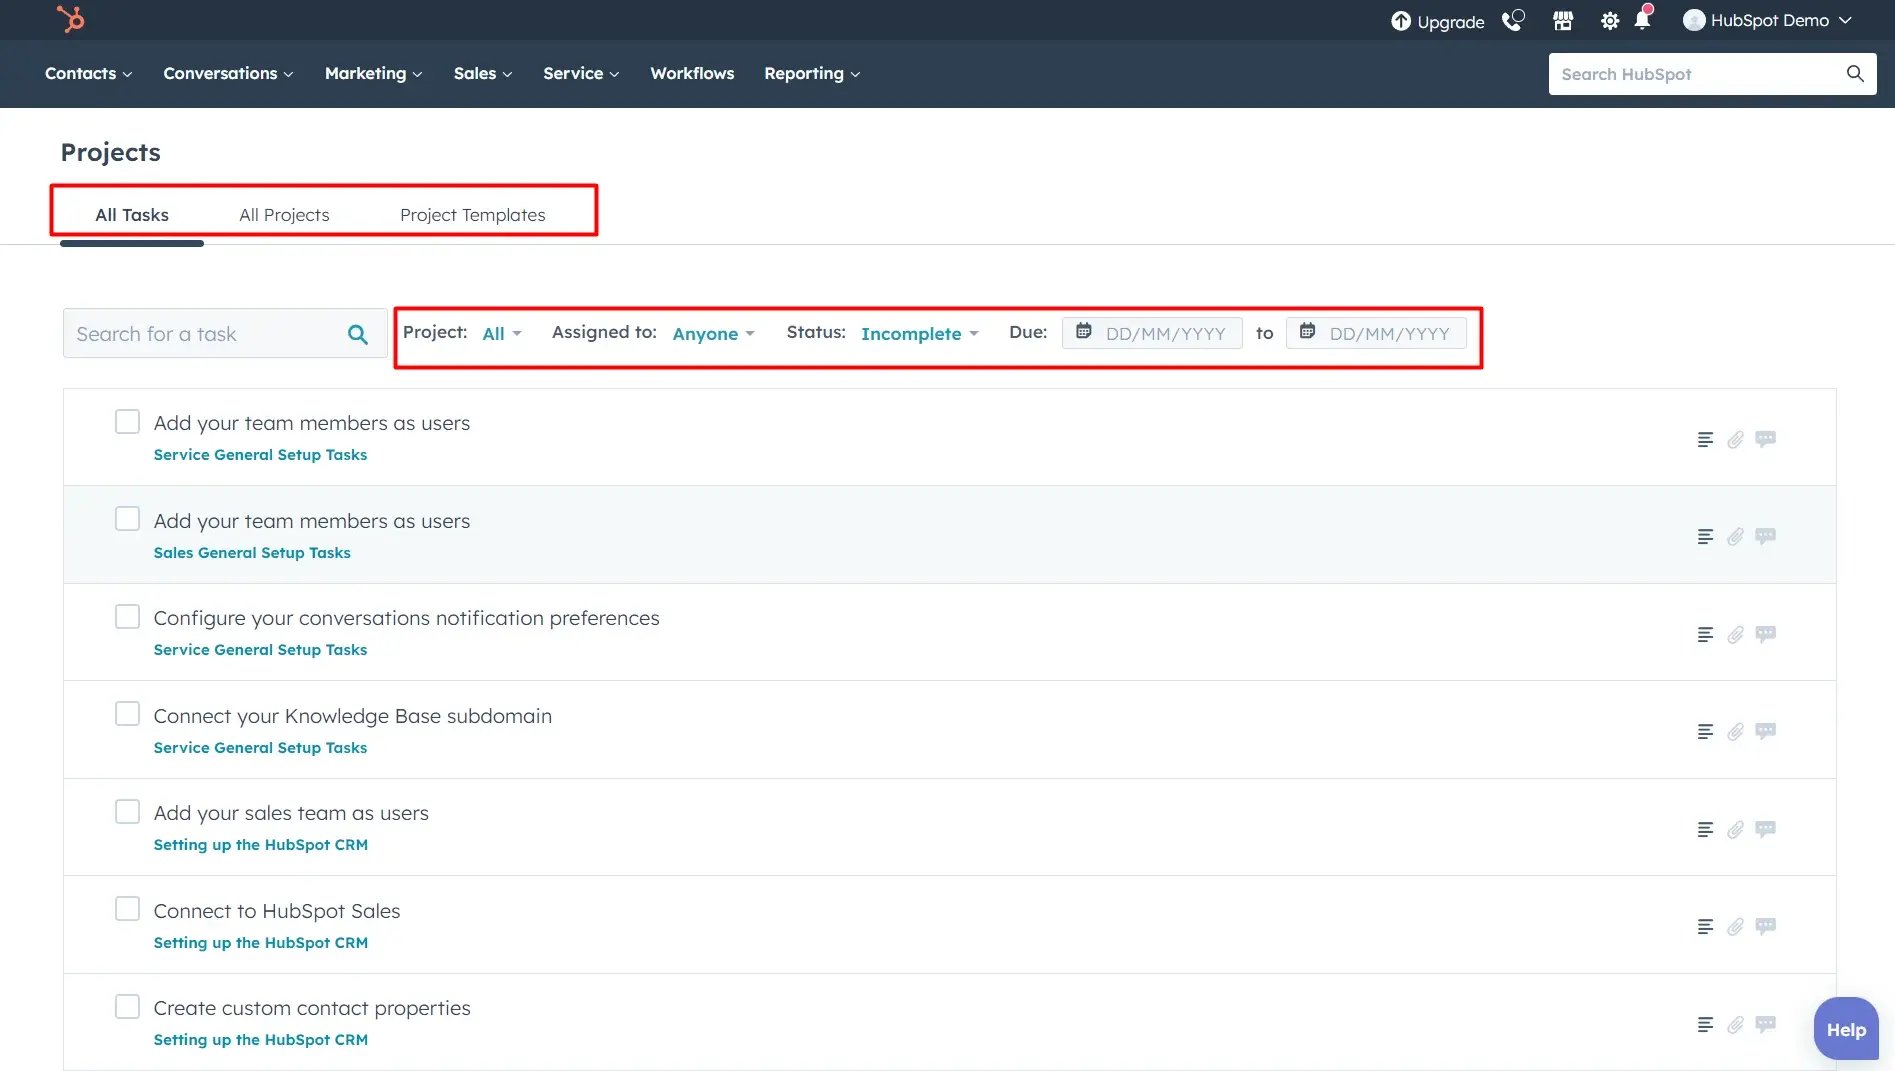Open description icon for 'Connect your Knowledge Base' task
The image size is (1895, 1071).
(1705, 732)
